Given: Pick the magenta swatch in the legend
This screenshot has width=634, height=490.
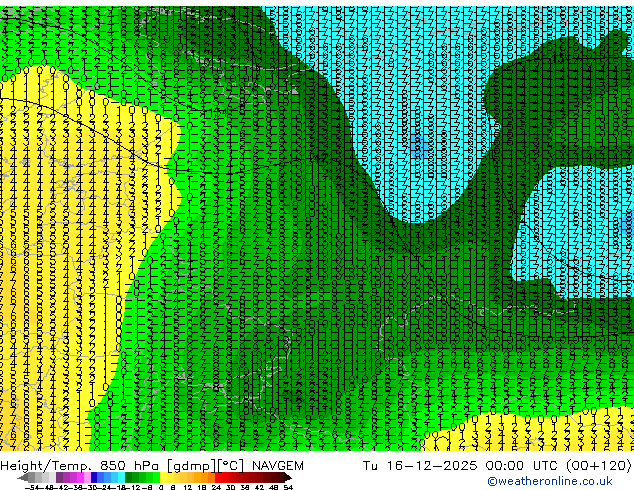Looking at the screenshot, I should [x=80, y=478].
